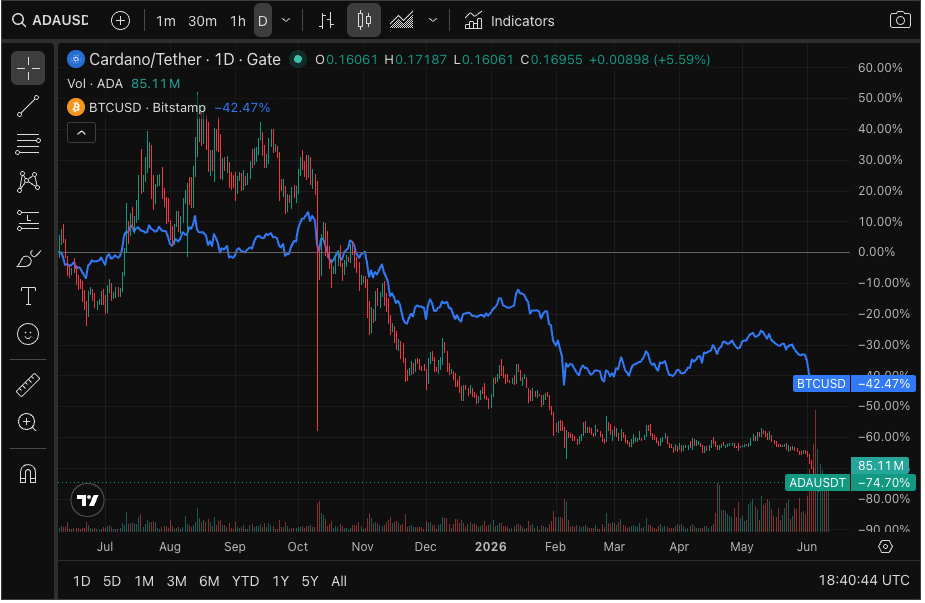This screenshot has width=925, height=603.
Task: Set range to YTD
Action: coord(245,582)
